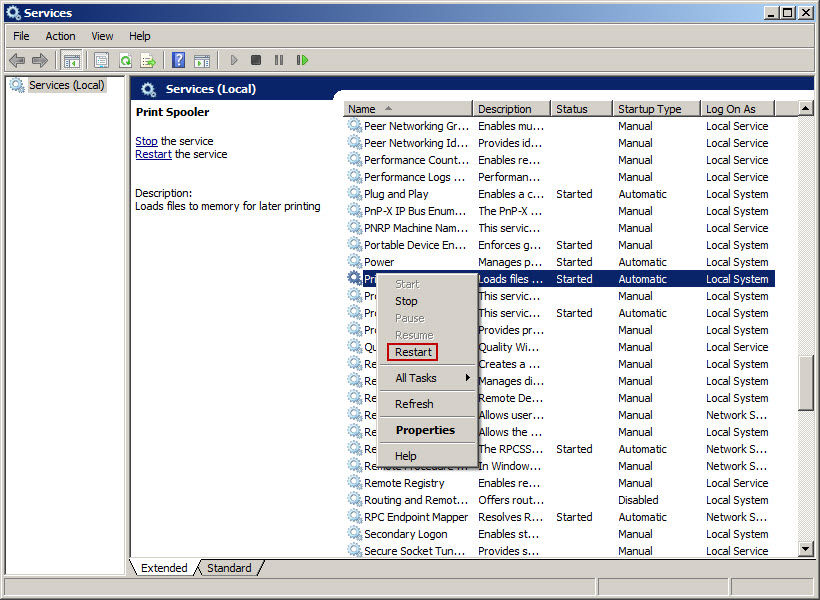Select Services (Local) in the console tree
The width and height of the screenshot is (820, 600).
coord(66,85)
